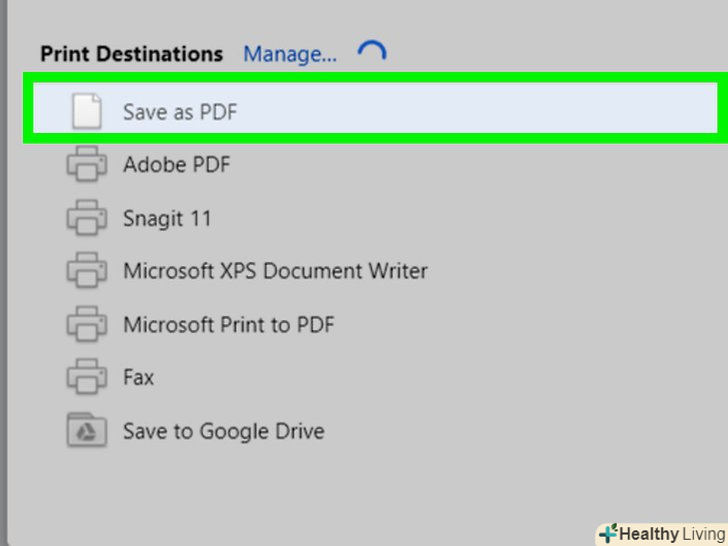This screenshot has height=546, width=728.
Task: Click the Microsoft Print to PDF printer icon
Action: (x=87, y=324)
